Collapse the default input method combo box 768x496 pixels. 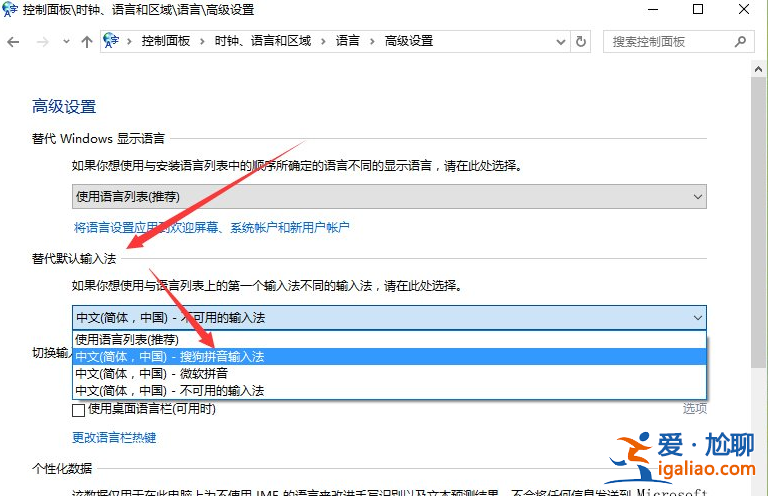(x=389, y=318)
